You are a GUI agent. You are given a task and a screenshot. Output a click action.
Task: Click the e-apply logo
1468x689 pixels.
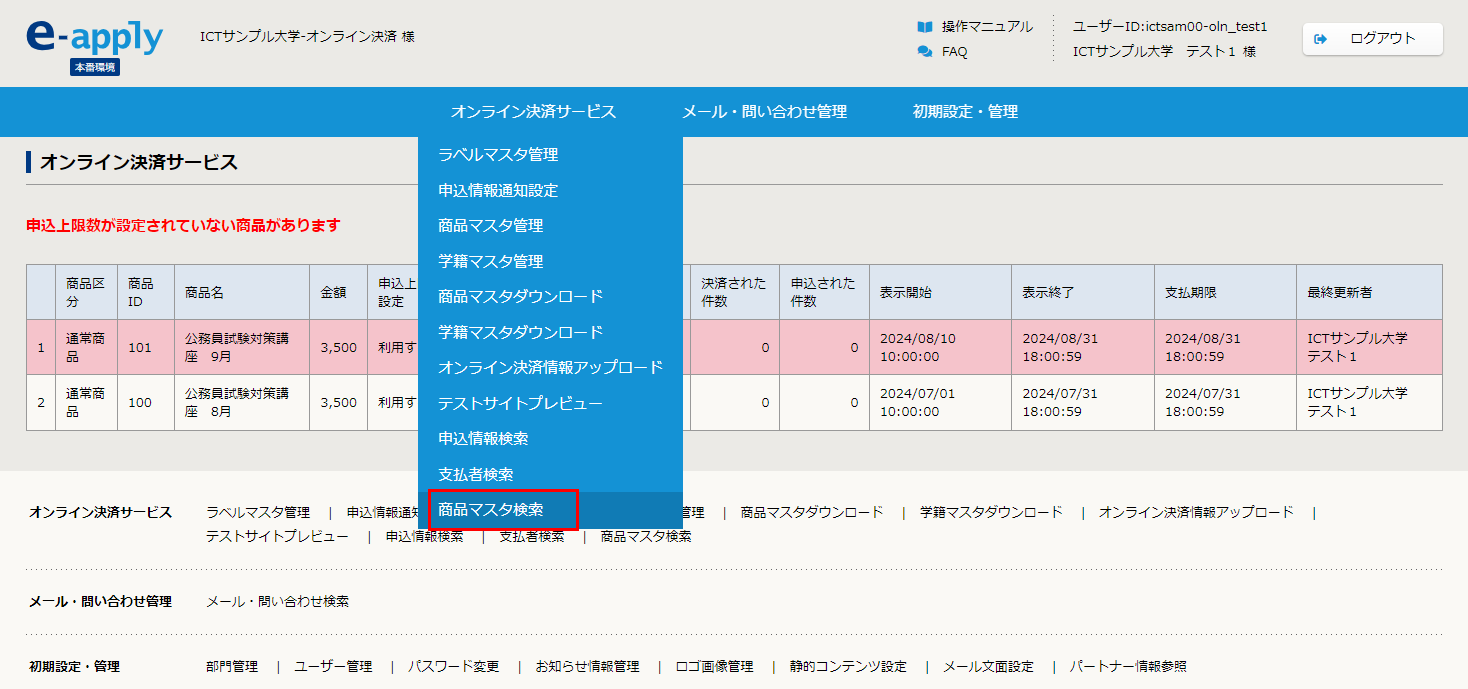click(x=94, y=40)
